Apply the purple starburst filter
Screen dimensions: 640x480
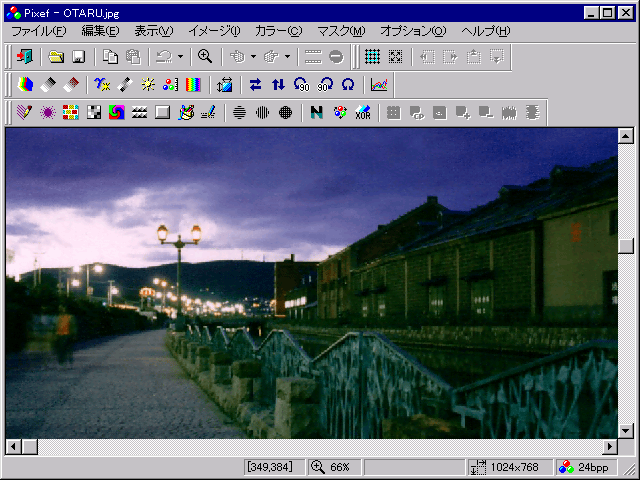point(48,112)
